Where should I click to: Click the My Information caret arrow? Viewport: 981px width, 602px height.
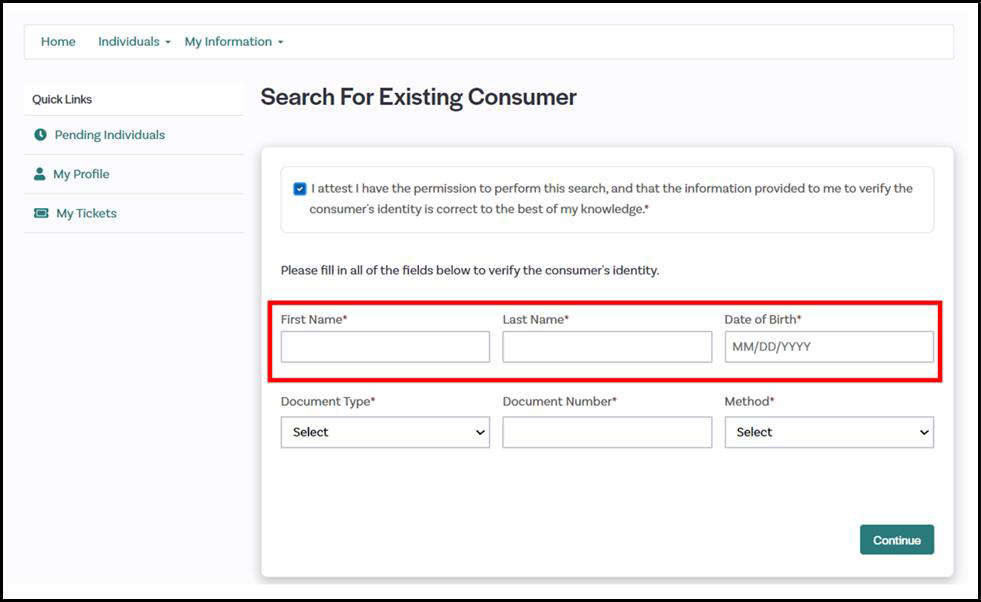[x=280, y=43]
